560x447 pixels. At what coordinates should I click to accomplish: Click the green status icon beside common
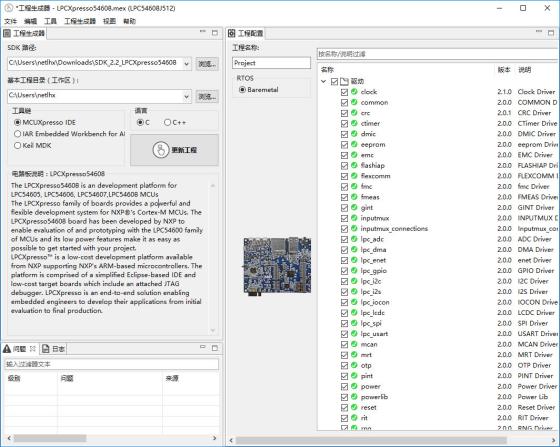(x=354, y=102)
